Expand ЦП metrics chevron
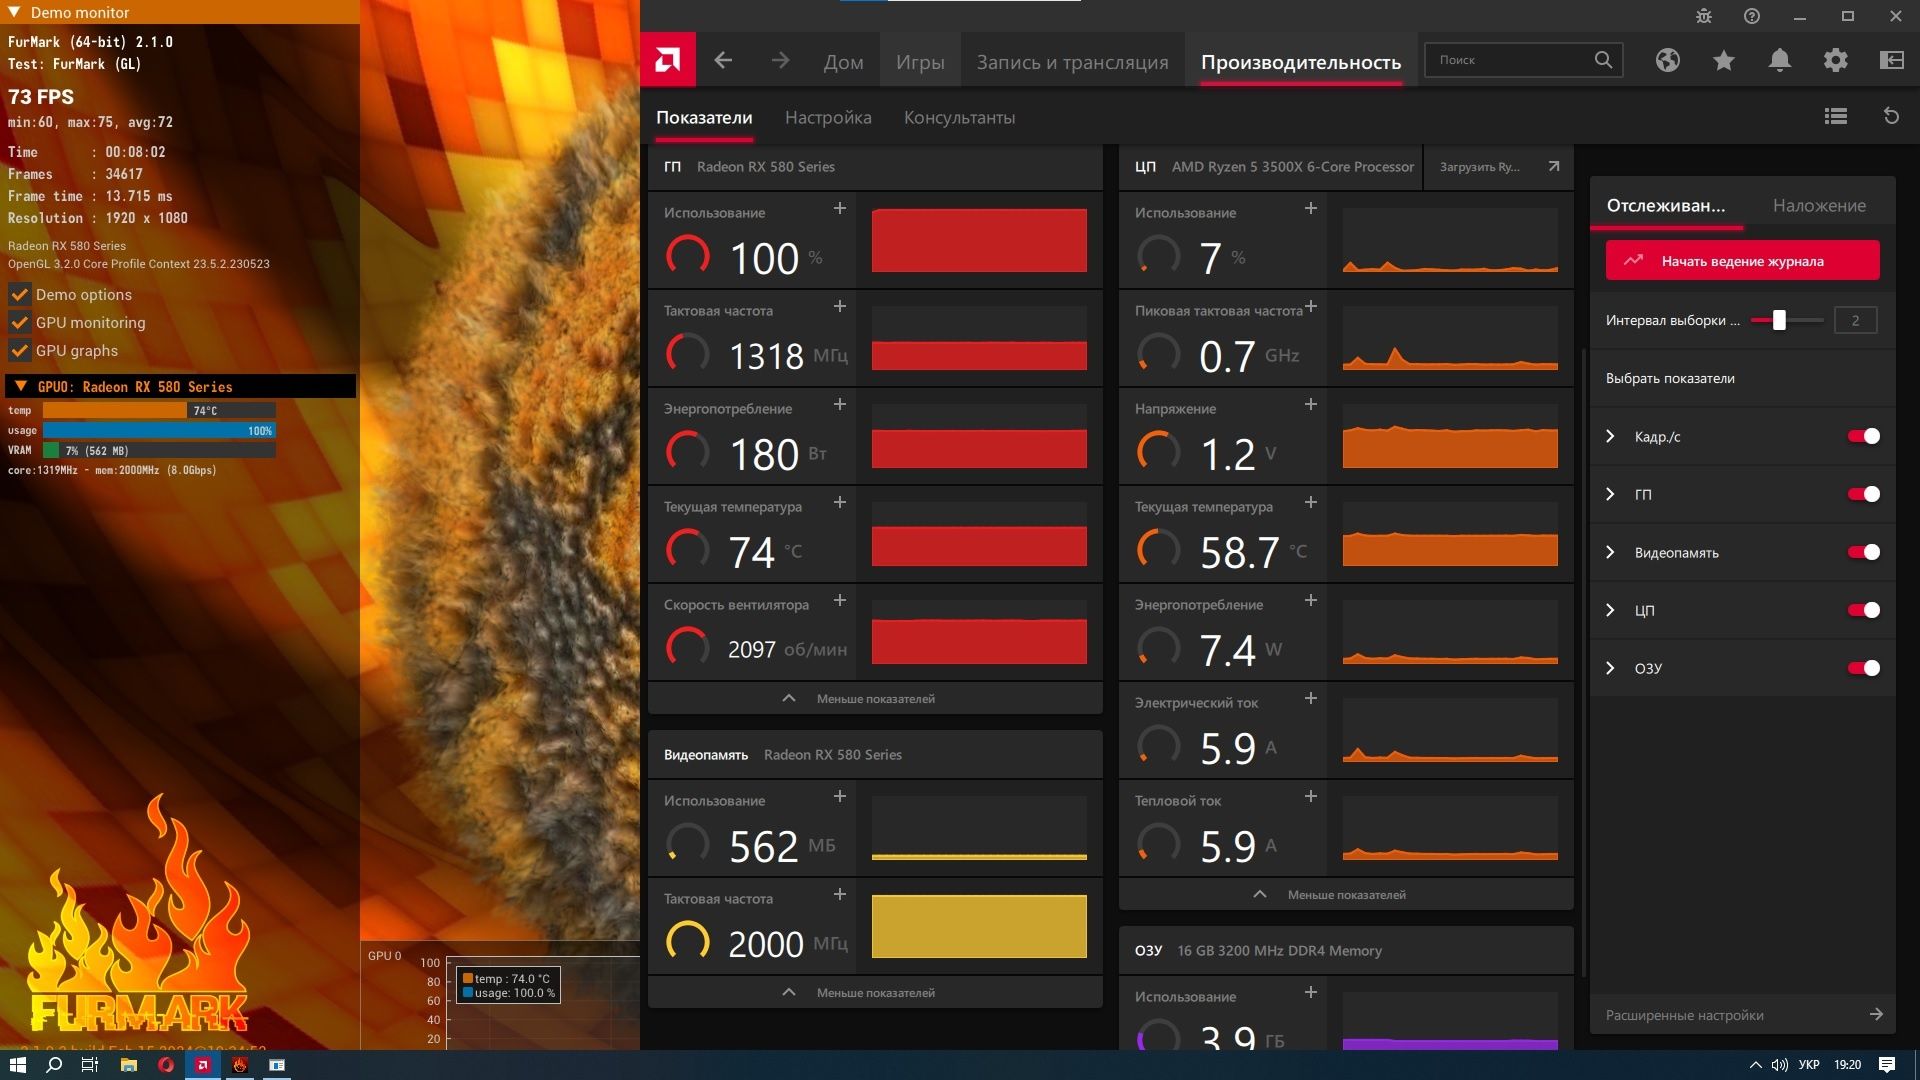Image resolution: width=1920 pixels, height=1080 pixels. 1610,610
